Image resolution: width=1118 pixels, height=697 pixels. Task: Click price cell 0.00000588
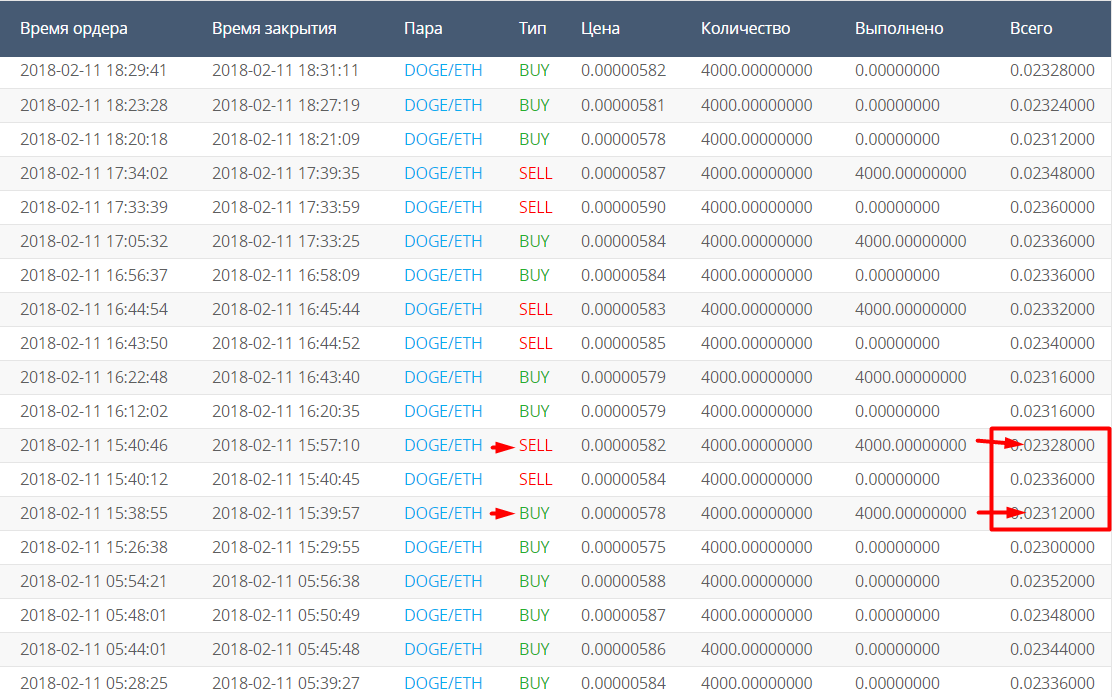[623, 582]
